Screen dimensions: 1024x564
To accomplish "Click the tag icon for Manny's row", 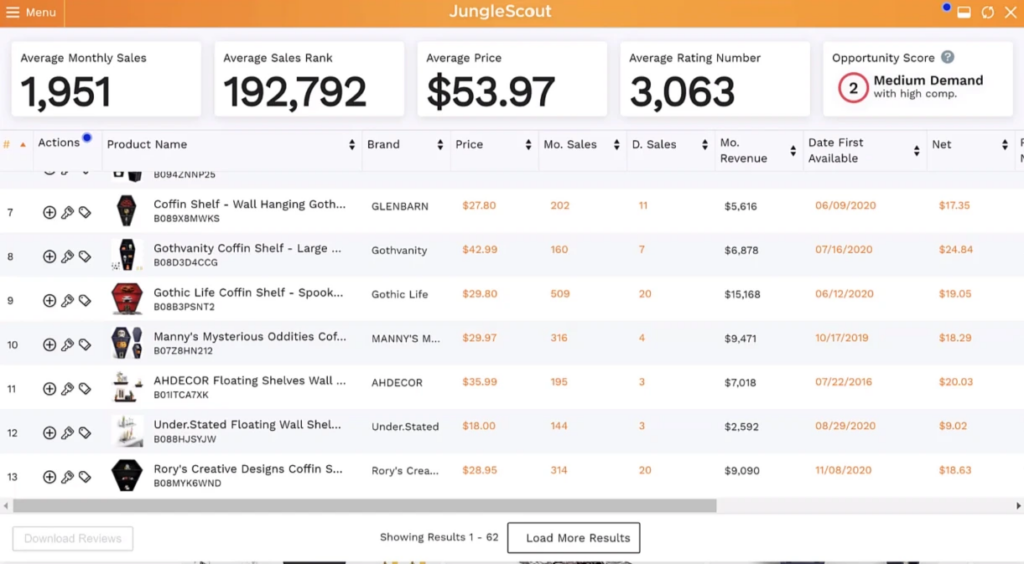I will (85, 345).
